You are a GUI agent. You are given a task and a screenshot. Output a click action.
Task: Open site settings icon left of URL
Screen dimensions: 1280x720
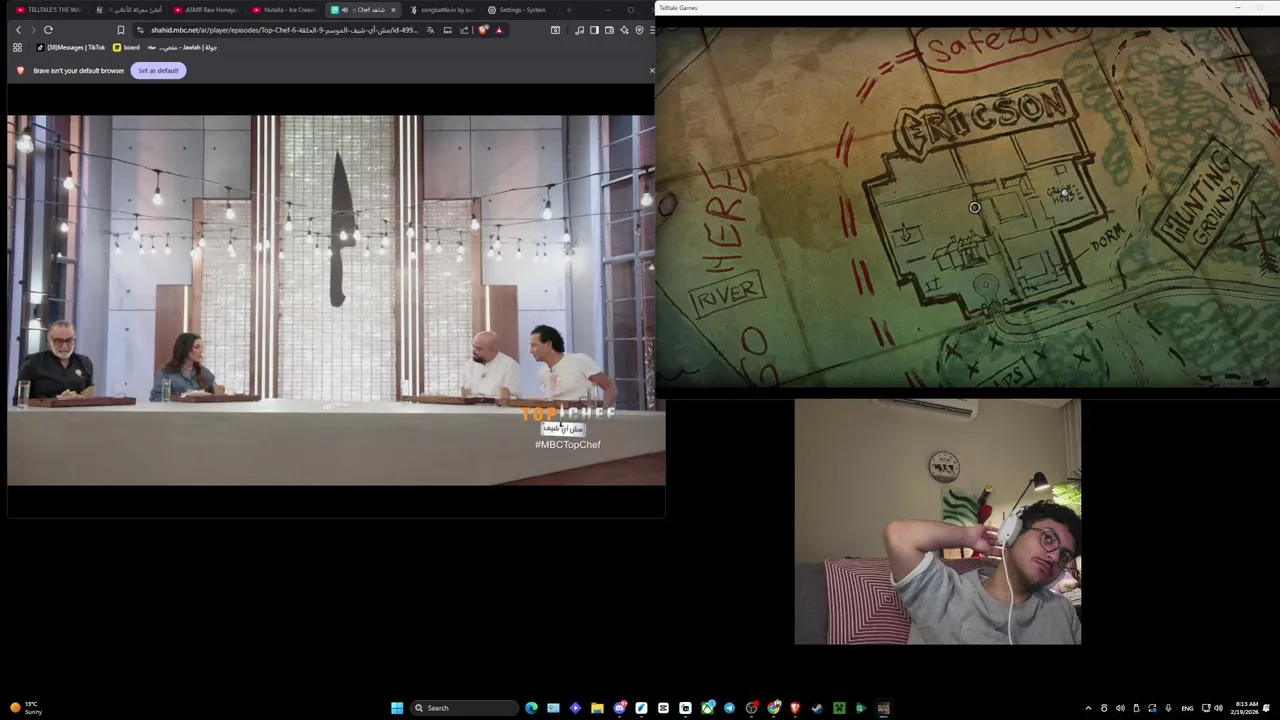coord(141,30)
